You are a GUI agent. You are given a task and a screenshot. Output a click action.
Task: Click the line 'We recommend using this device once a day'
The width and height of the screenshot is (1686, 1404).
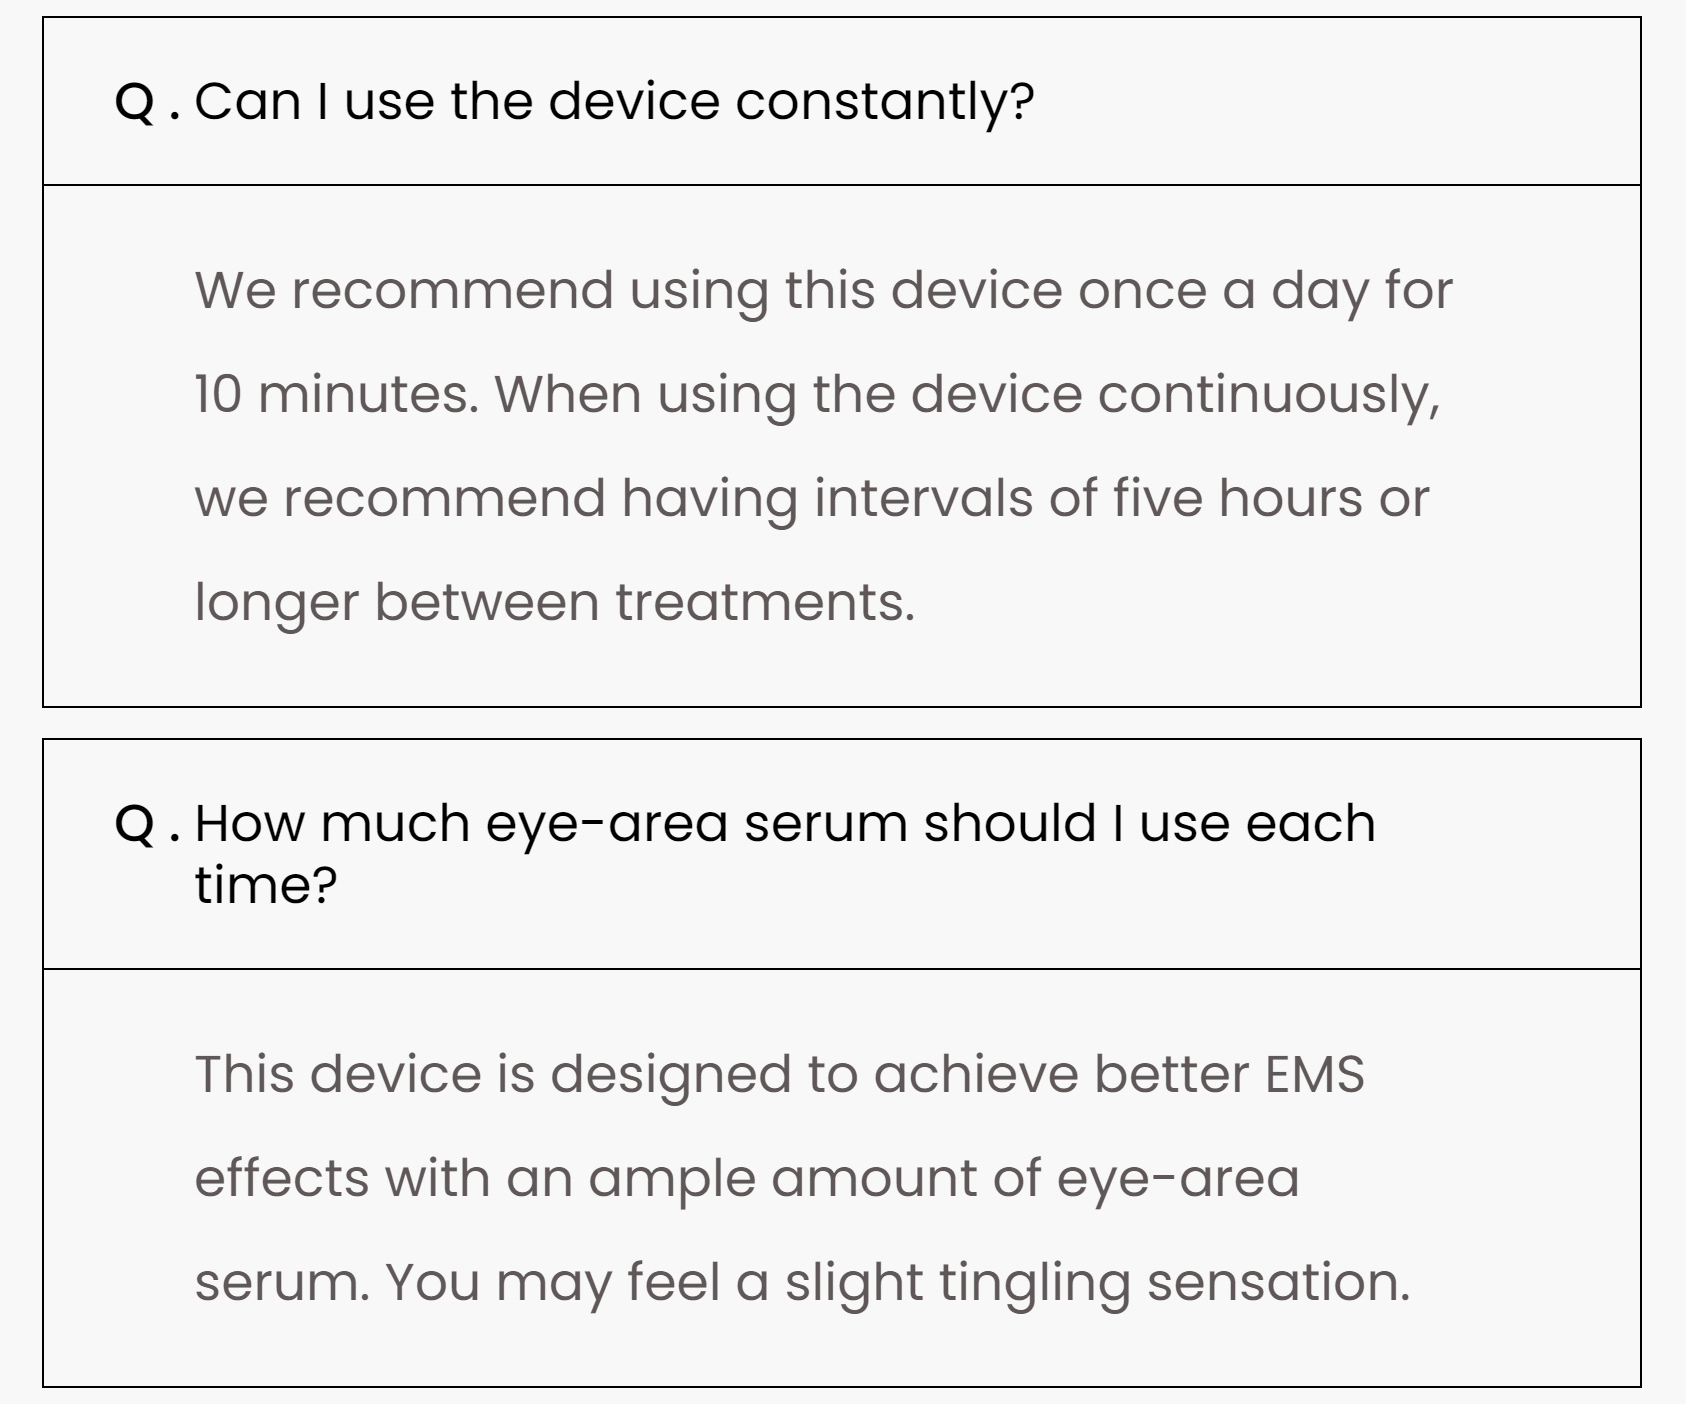[731, 290]
